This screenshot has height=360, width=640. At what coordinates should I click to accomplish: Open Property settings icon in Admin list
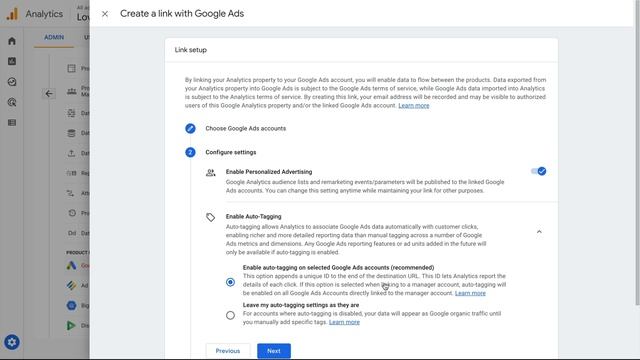click(x=71, y=68)
